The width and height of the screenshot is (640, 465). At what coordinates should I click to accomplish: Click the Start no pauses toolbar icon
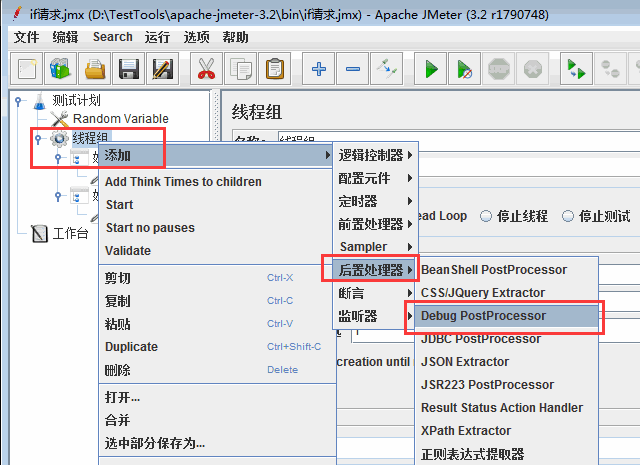click(x=464, y=69)
